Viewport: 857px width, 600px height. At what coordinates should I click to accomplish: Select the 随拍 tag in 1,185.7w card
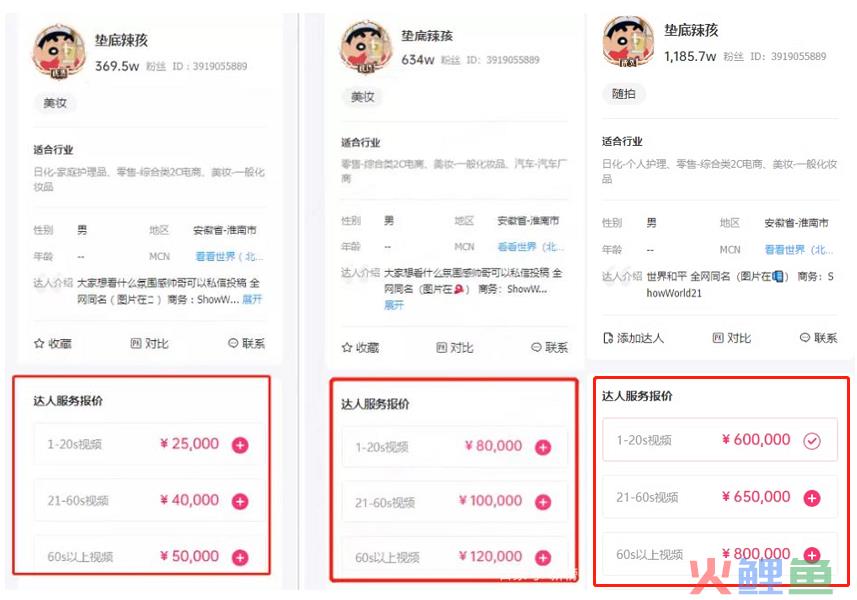624,94
